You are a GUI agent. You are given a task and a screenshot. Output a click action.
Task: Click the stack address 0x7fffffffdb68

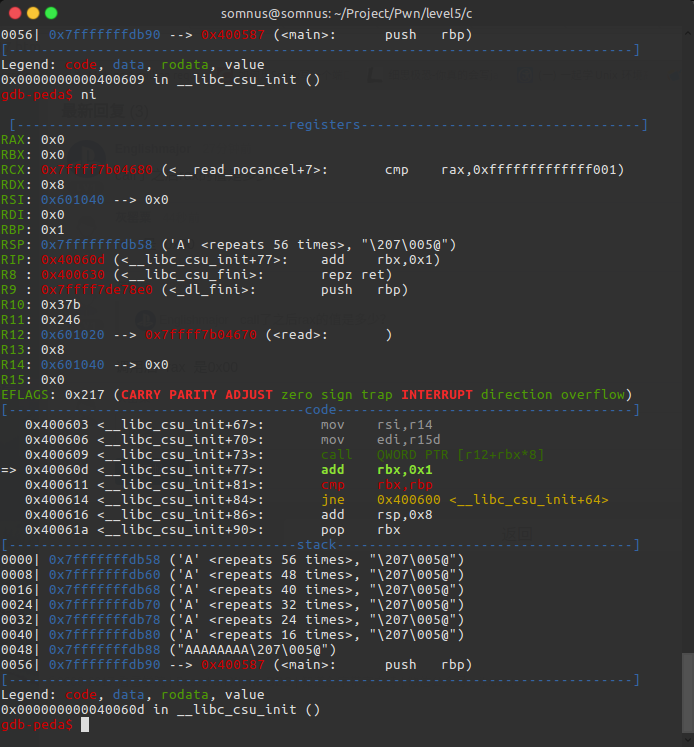(x=104, y=590)
